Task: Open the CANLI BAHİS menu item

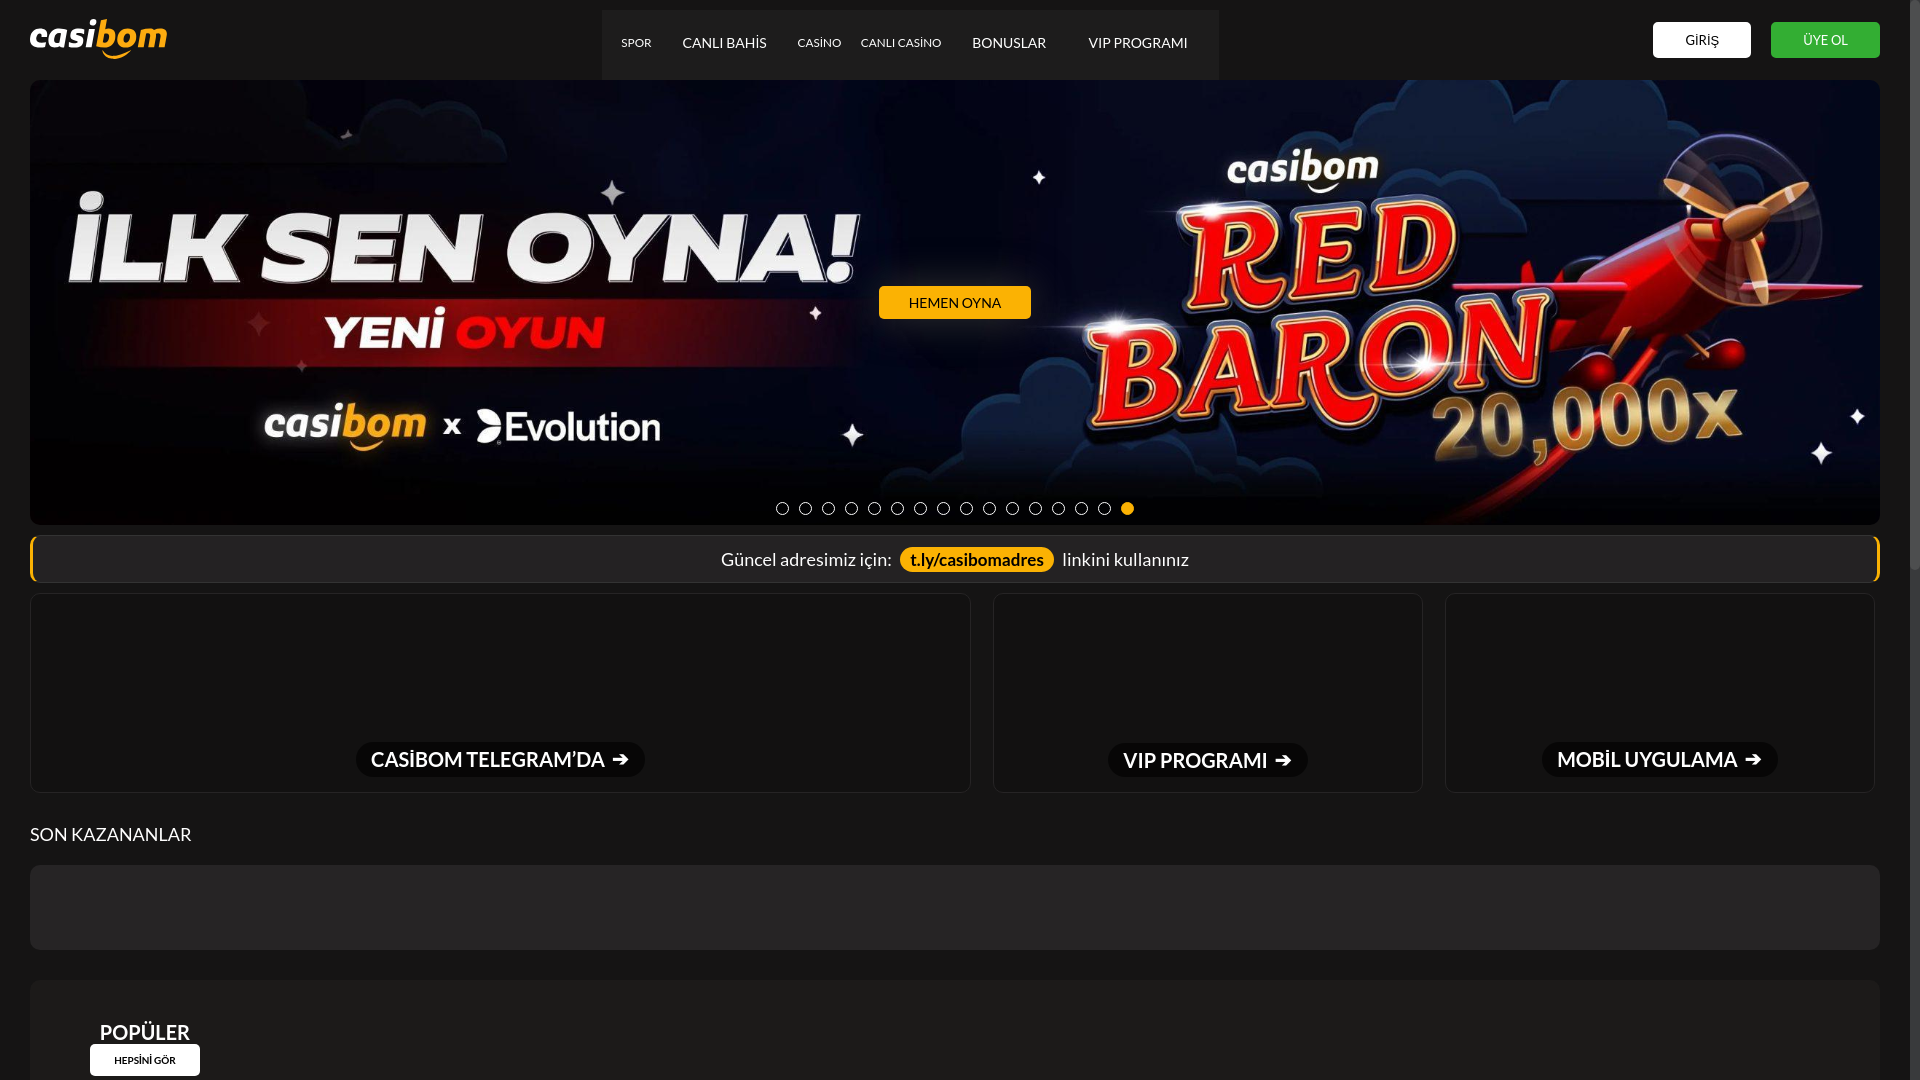Action: tap(724, 43)
